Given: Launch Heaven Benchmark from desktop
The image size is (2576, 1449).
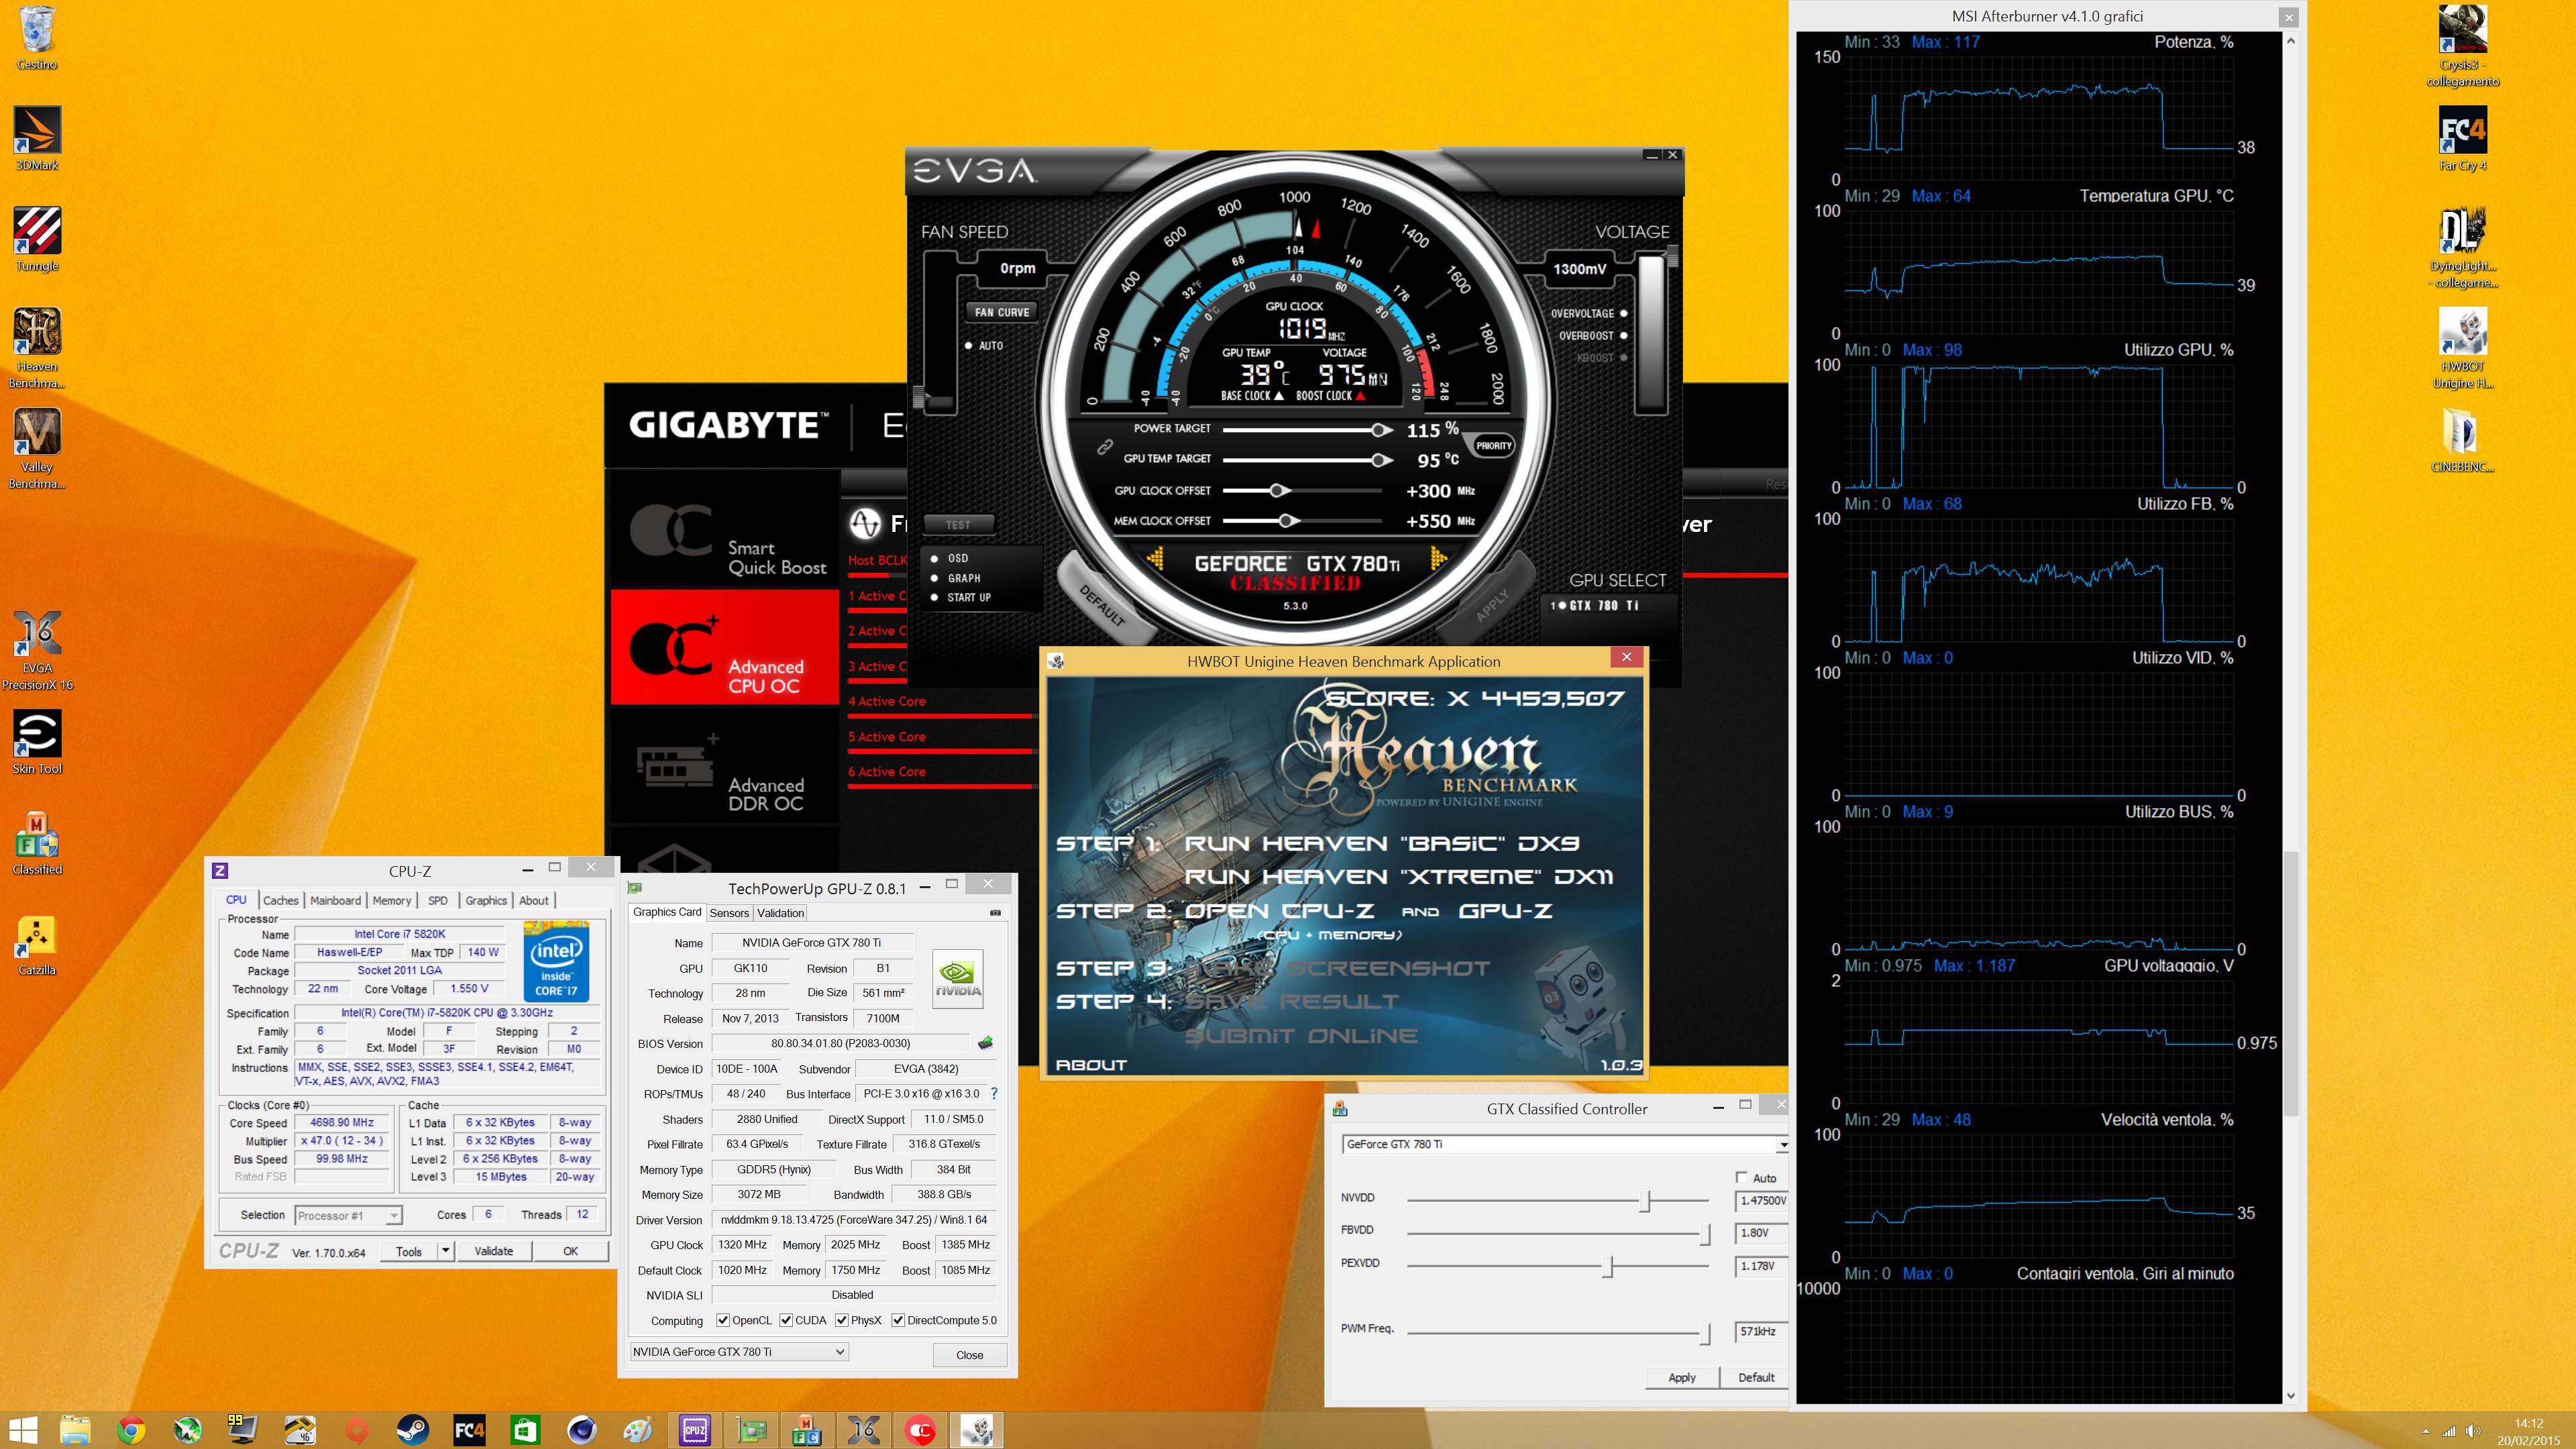Looking at the screenshot, I should (37, 347).
